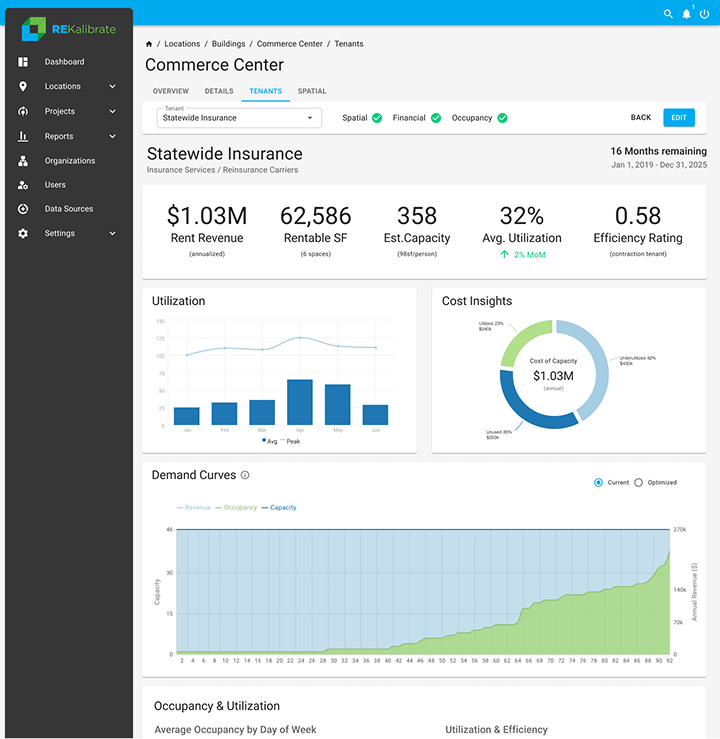The width and height of the screenshot is (720, 739).
Task: Click the Spatial green check icon
Action: [x=377, y=118]
